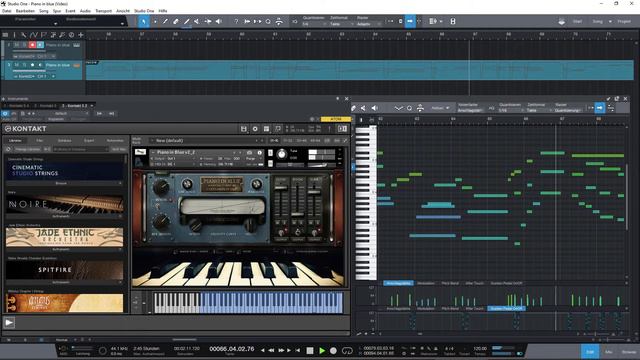Click the Kontakt virtual keyboard strip
Screen dimensions: 640x360
(x=248, y=303)
